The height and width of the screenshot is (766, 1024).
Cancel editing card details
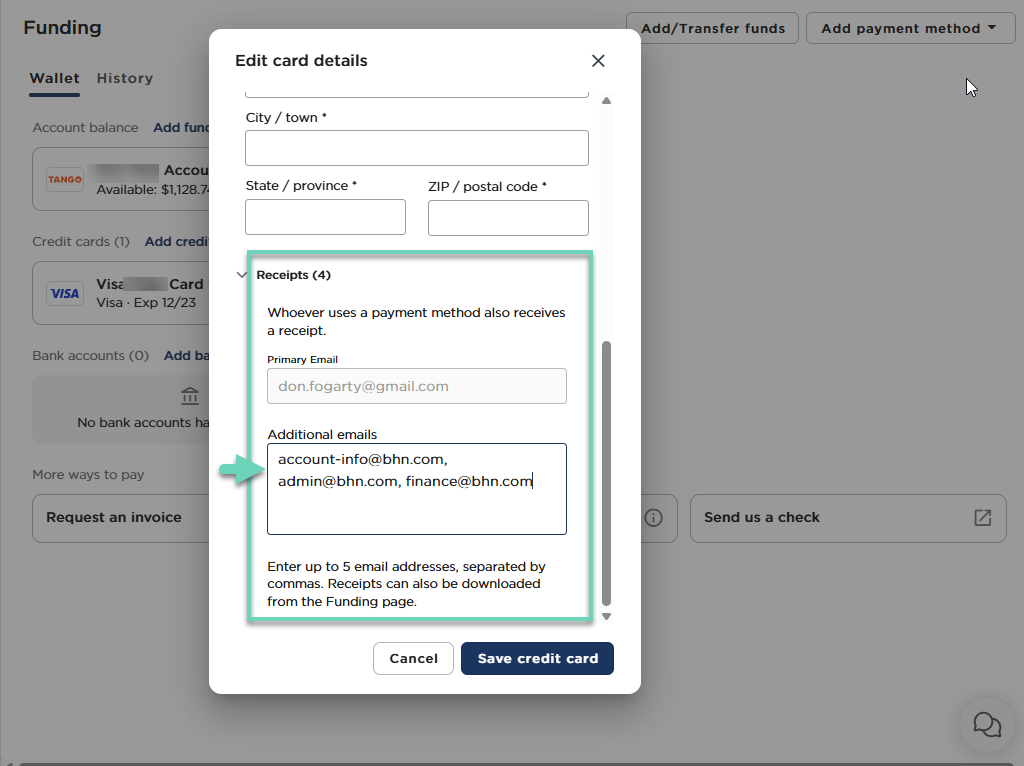click(x=413, y=658)
